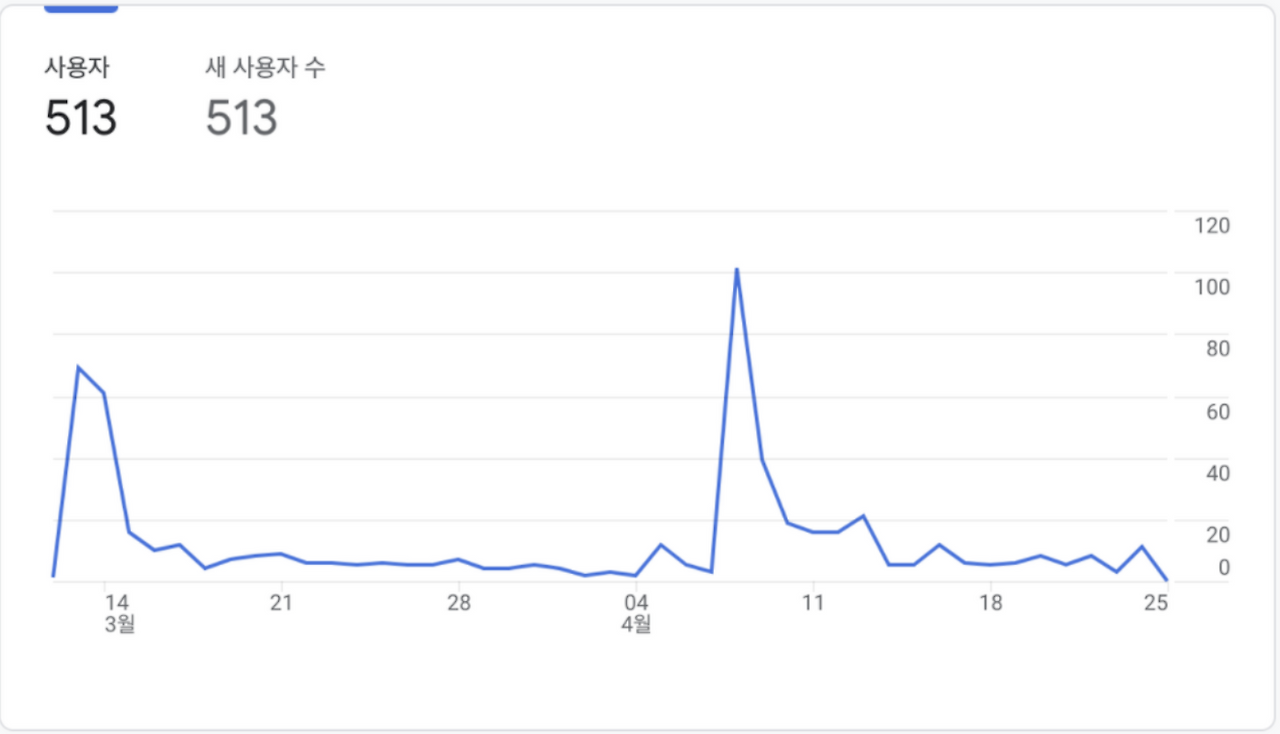Click the blue active tab indicator bar

click(x=81, y=8)
